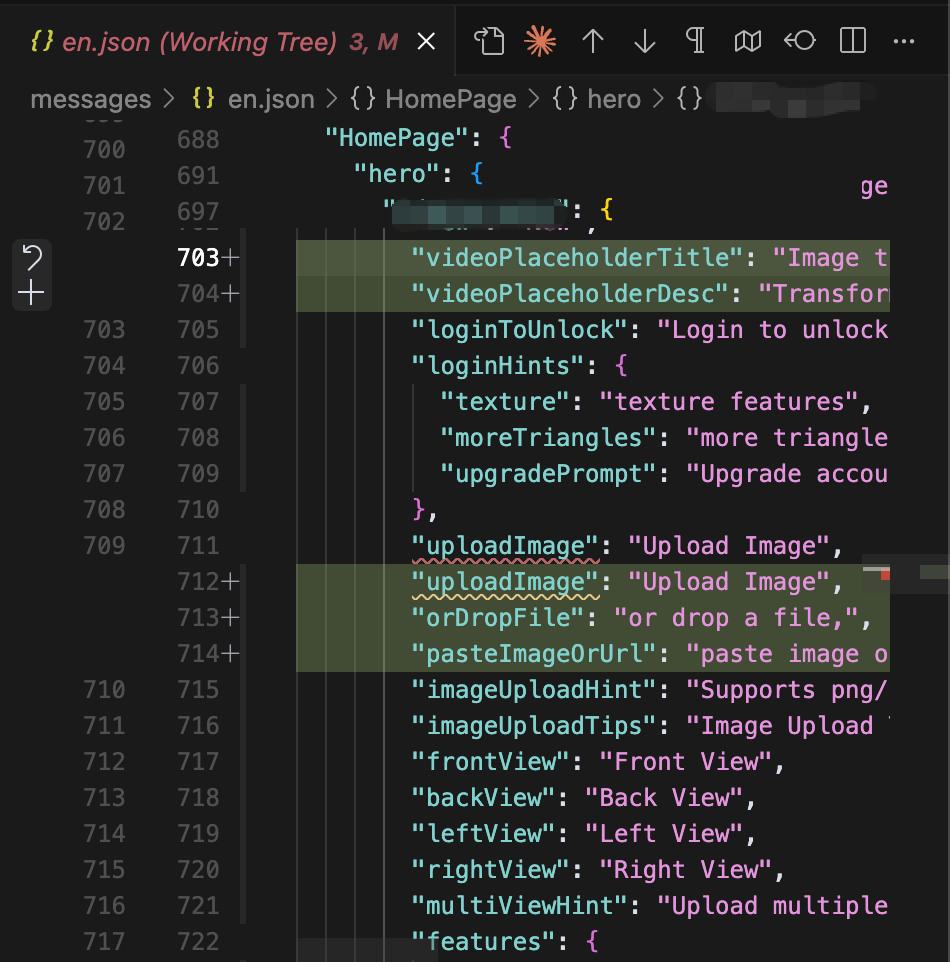Click the "hero" key in sticky header
The width and height of the screenshot is (950, 962).
click(397, 174)
